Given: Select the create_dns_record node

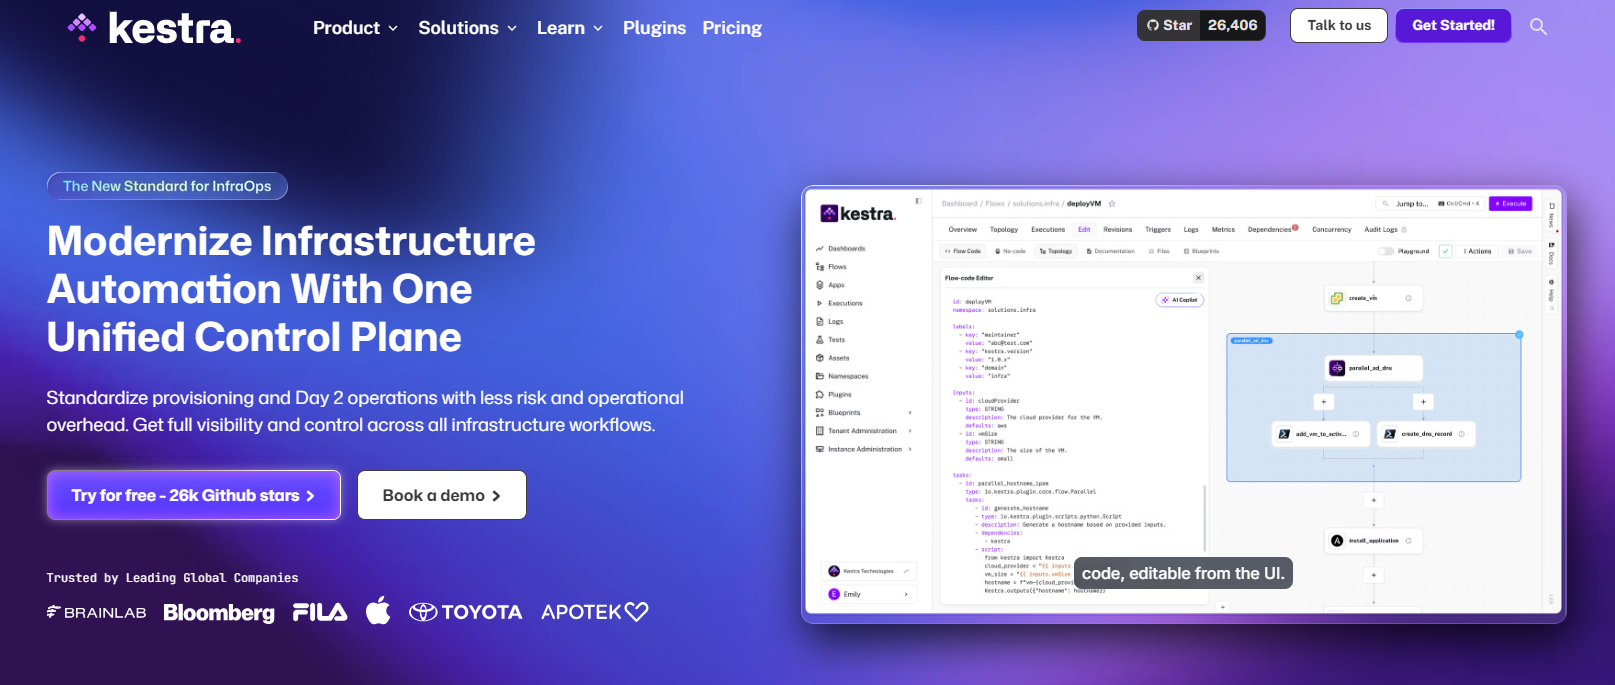Looking at the screenshot, I should [x=1426, y=434].
